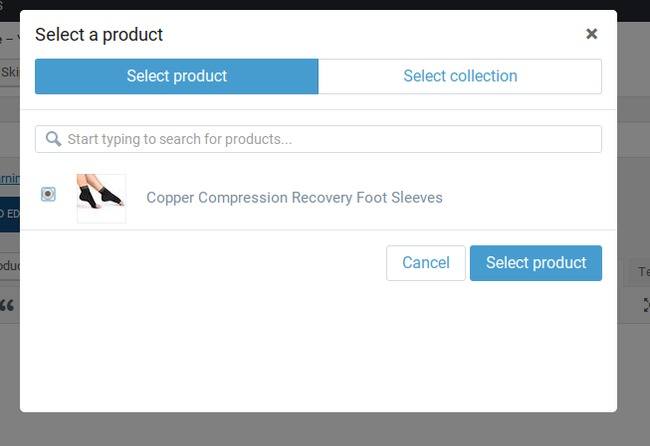This screenshot has height=446, width=650.
Task: Click the Copper Compression Recovery Foot Sleeves name
Action: 294,197
